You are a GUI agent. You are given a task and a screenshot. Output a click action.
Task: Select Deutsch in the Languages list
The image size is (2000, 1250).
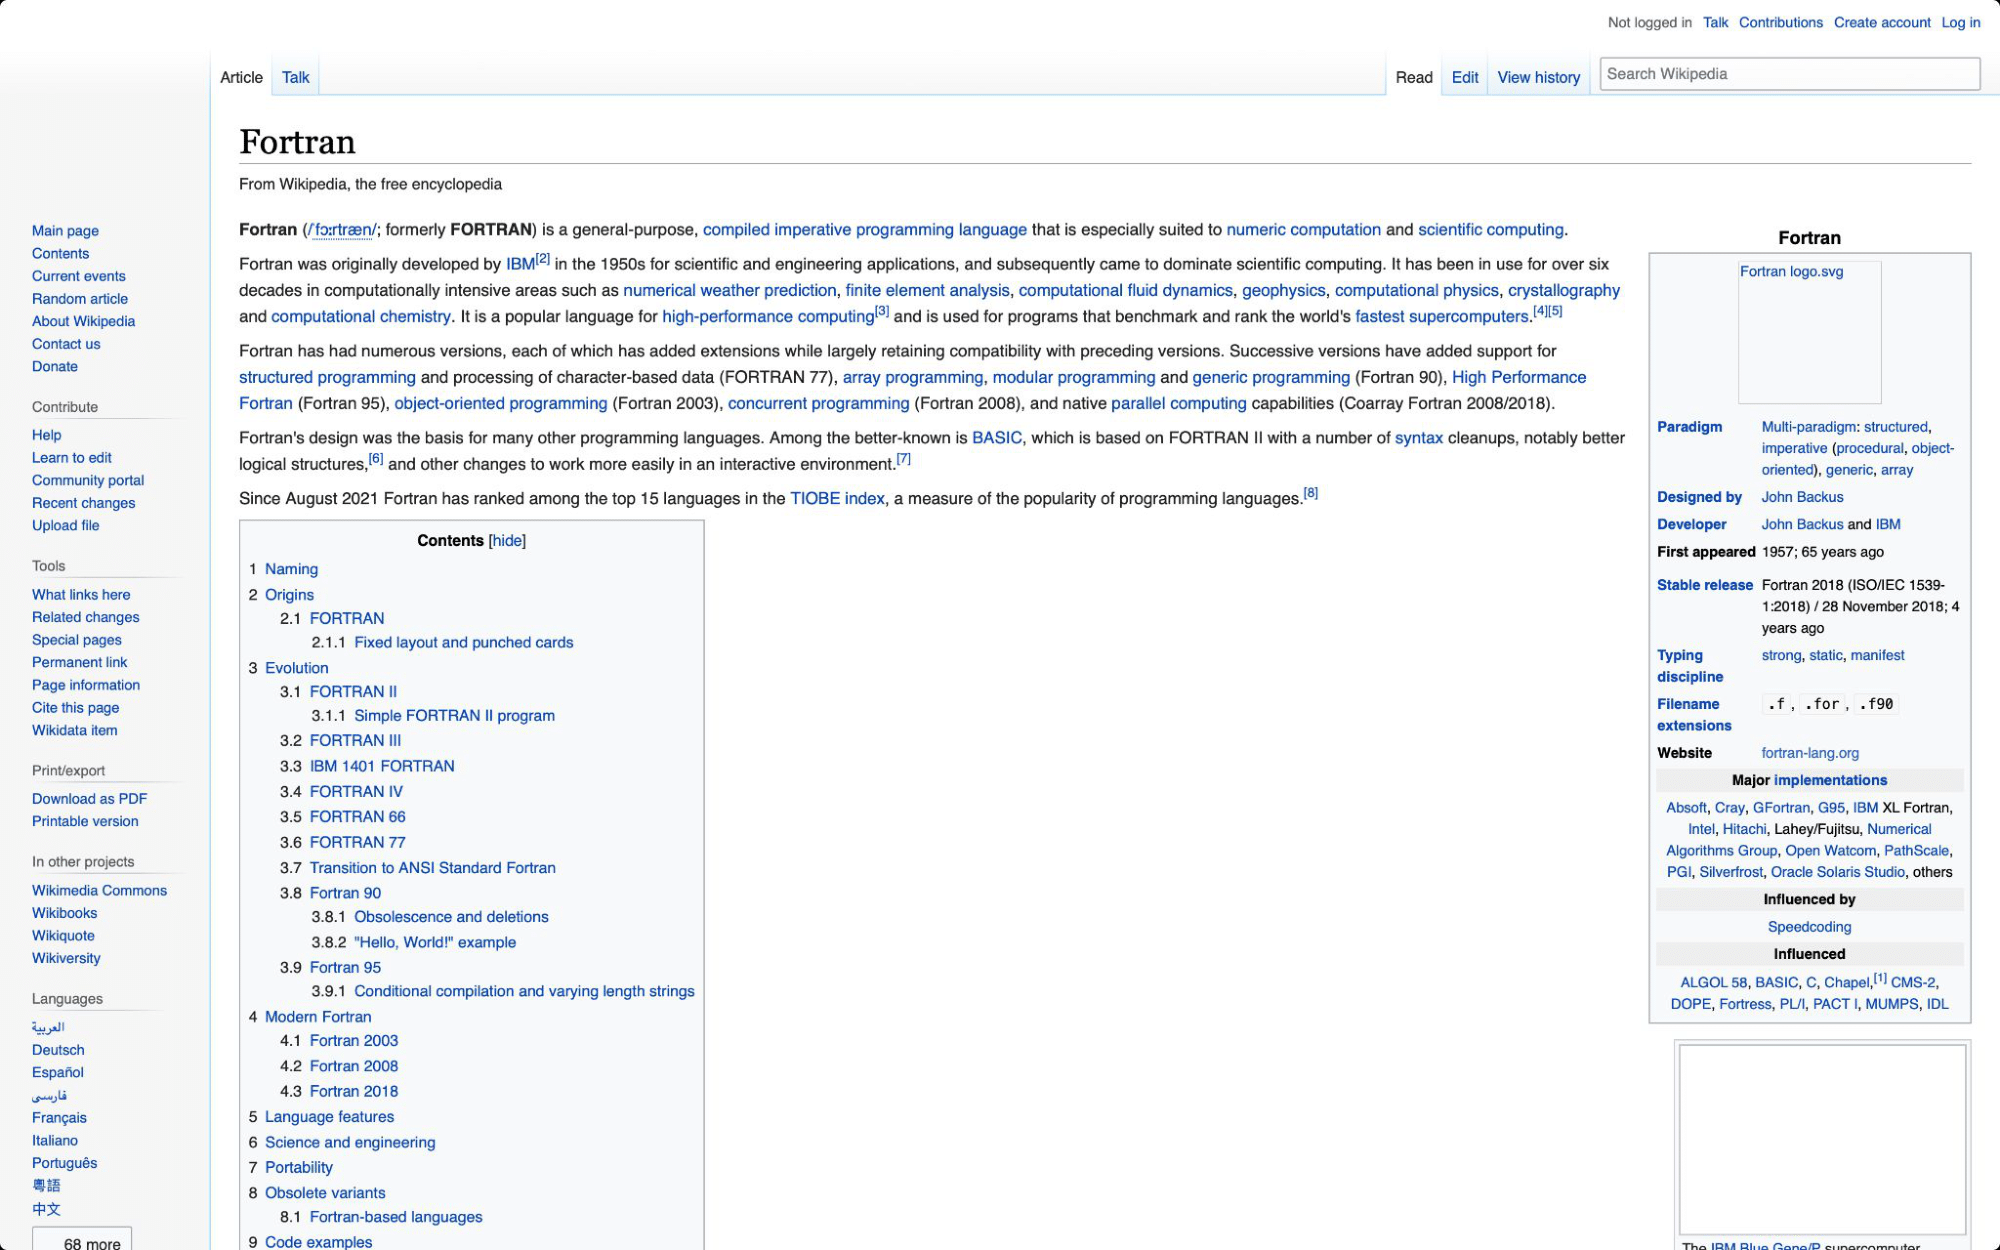point(58,1050)
